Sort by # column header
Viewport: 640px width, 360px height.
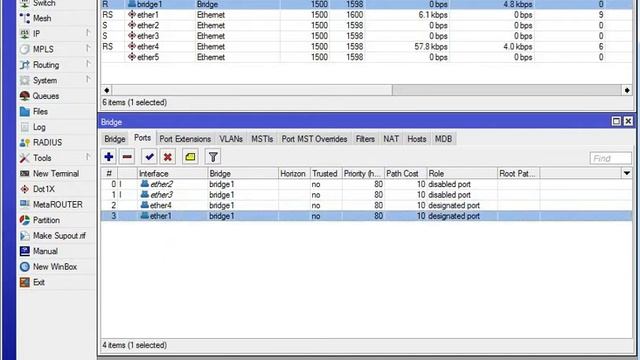coord(109,173)
